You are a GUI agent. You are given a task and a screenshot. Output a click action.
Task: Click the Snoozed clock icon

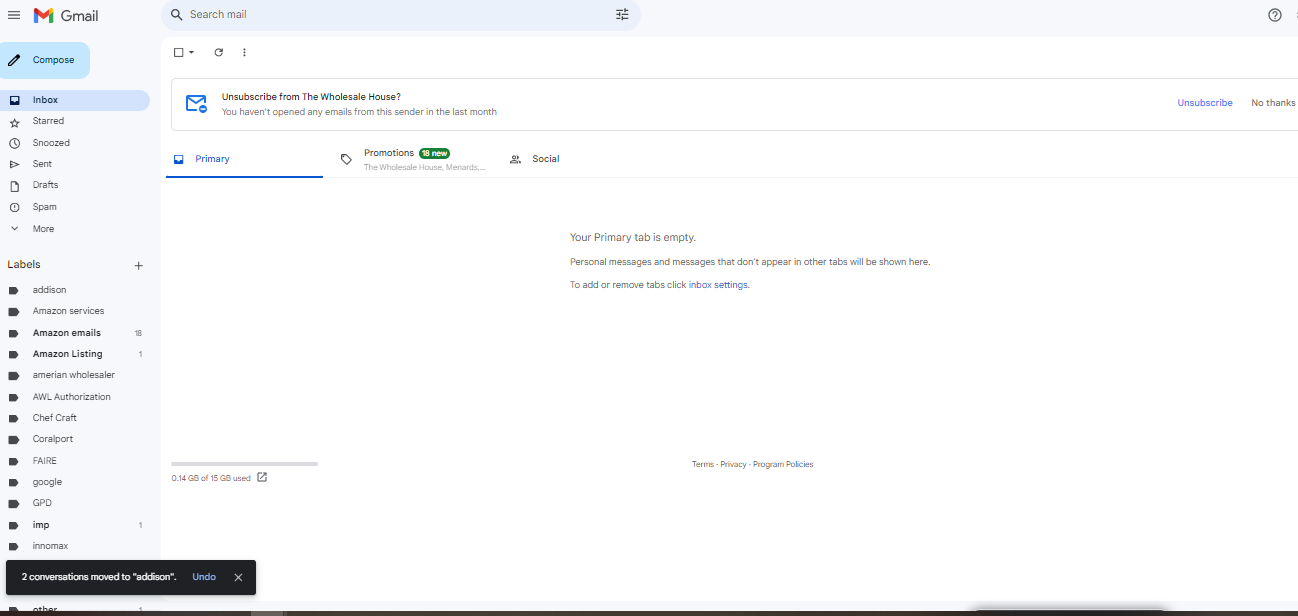pyautogui.click(x=14, y=143)
